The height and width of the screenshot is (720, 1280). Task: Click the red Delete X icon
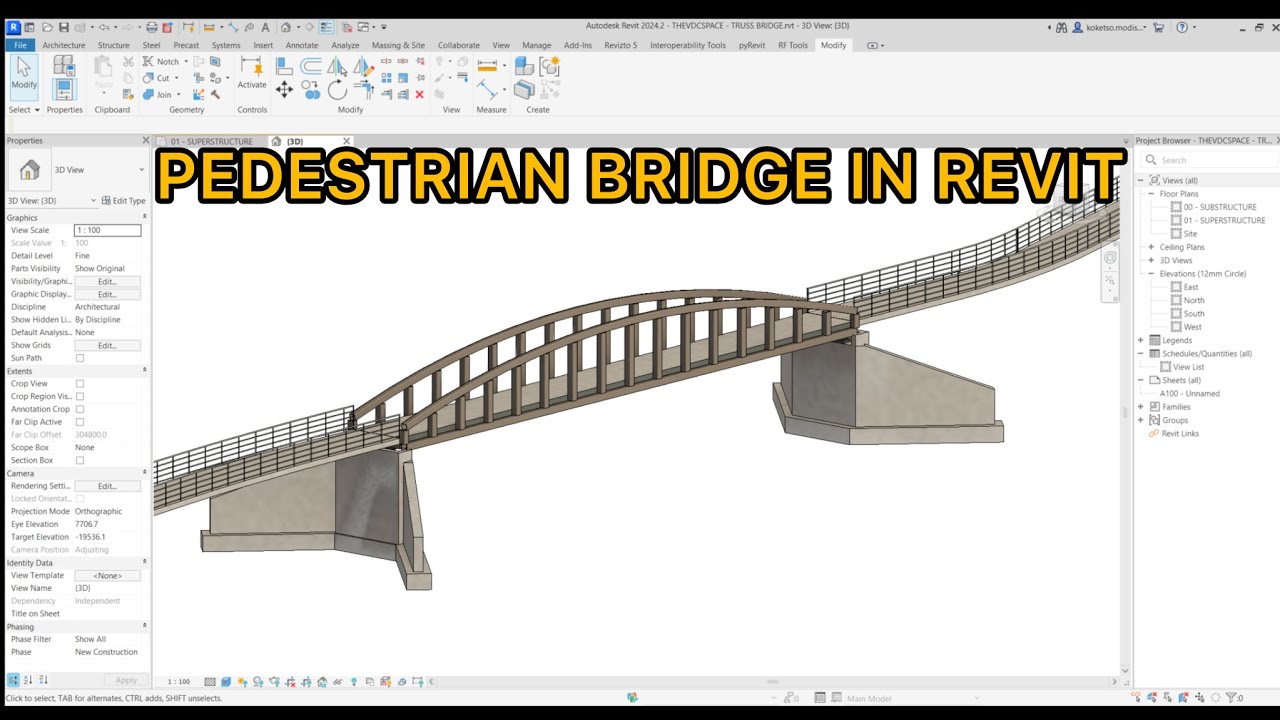[419, 94]
